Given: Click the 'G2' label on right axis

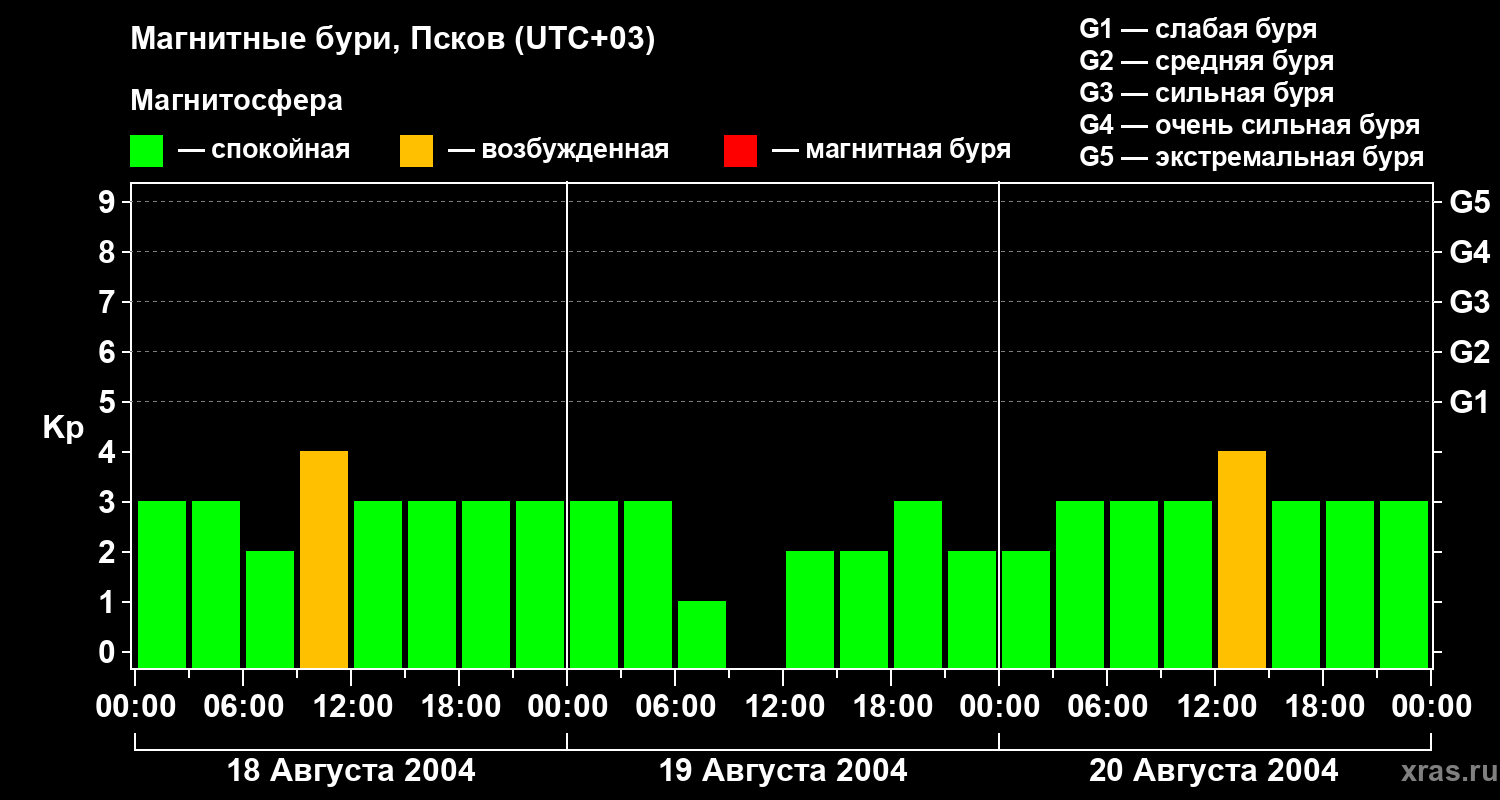Looking at the screenshot, I should point(1470,352).
